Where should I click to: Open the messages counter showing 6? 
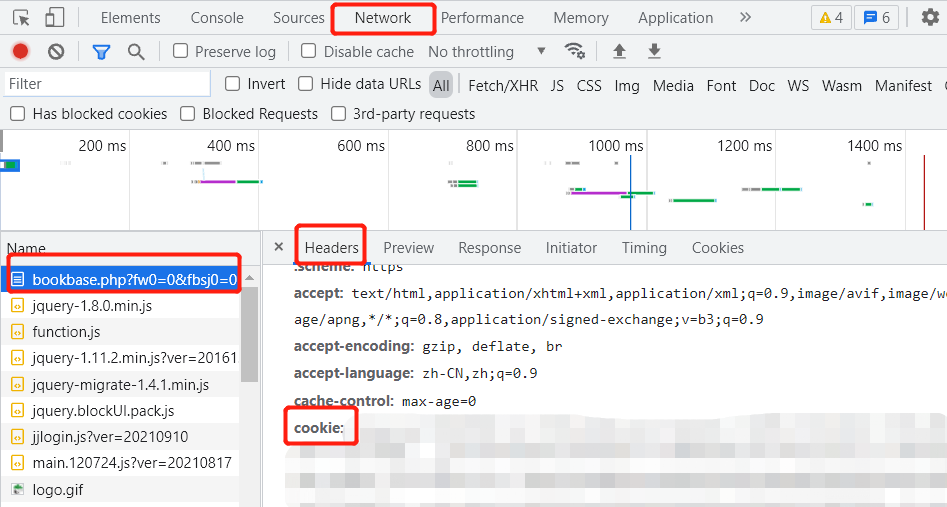click(x=876, y=18)
